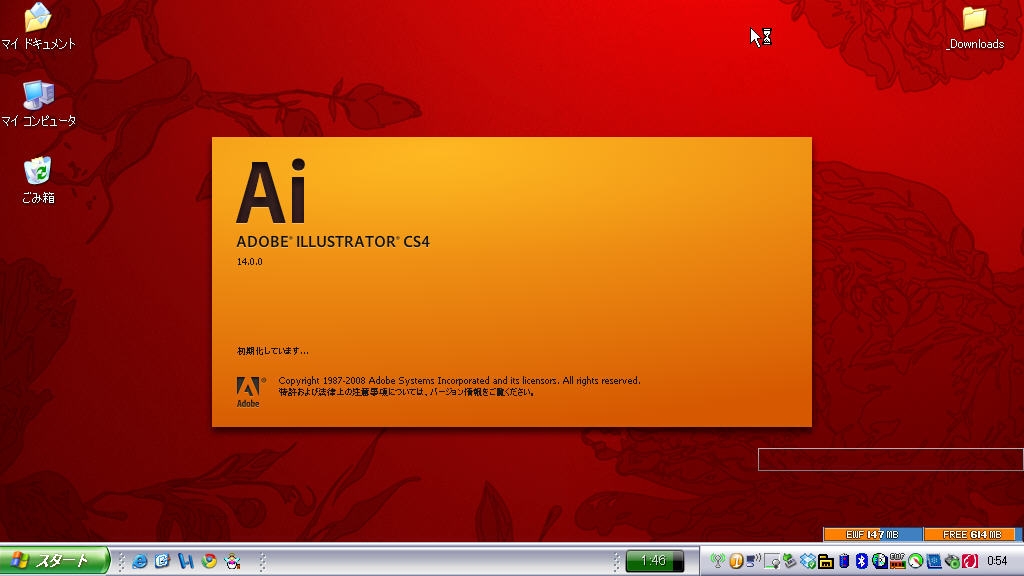Click the blue H-shaped Quick Launch icon
The image size is (1024, 576).
[185, 561]
